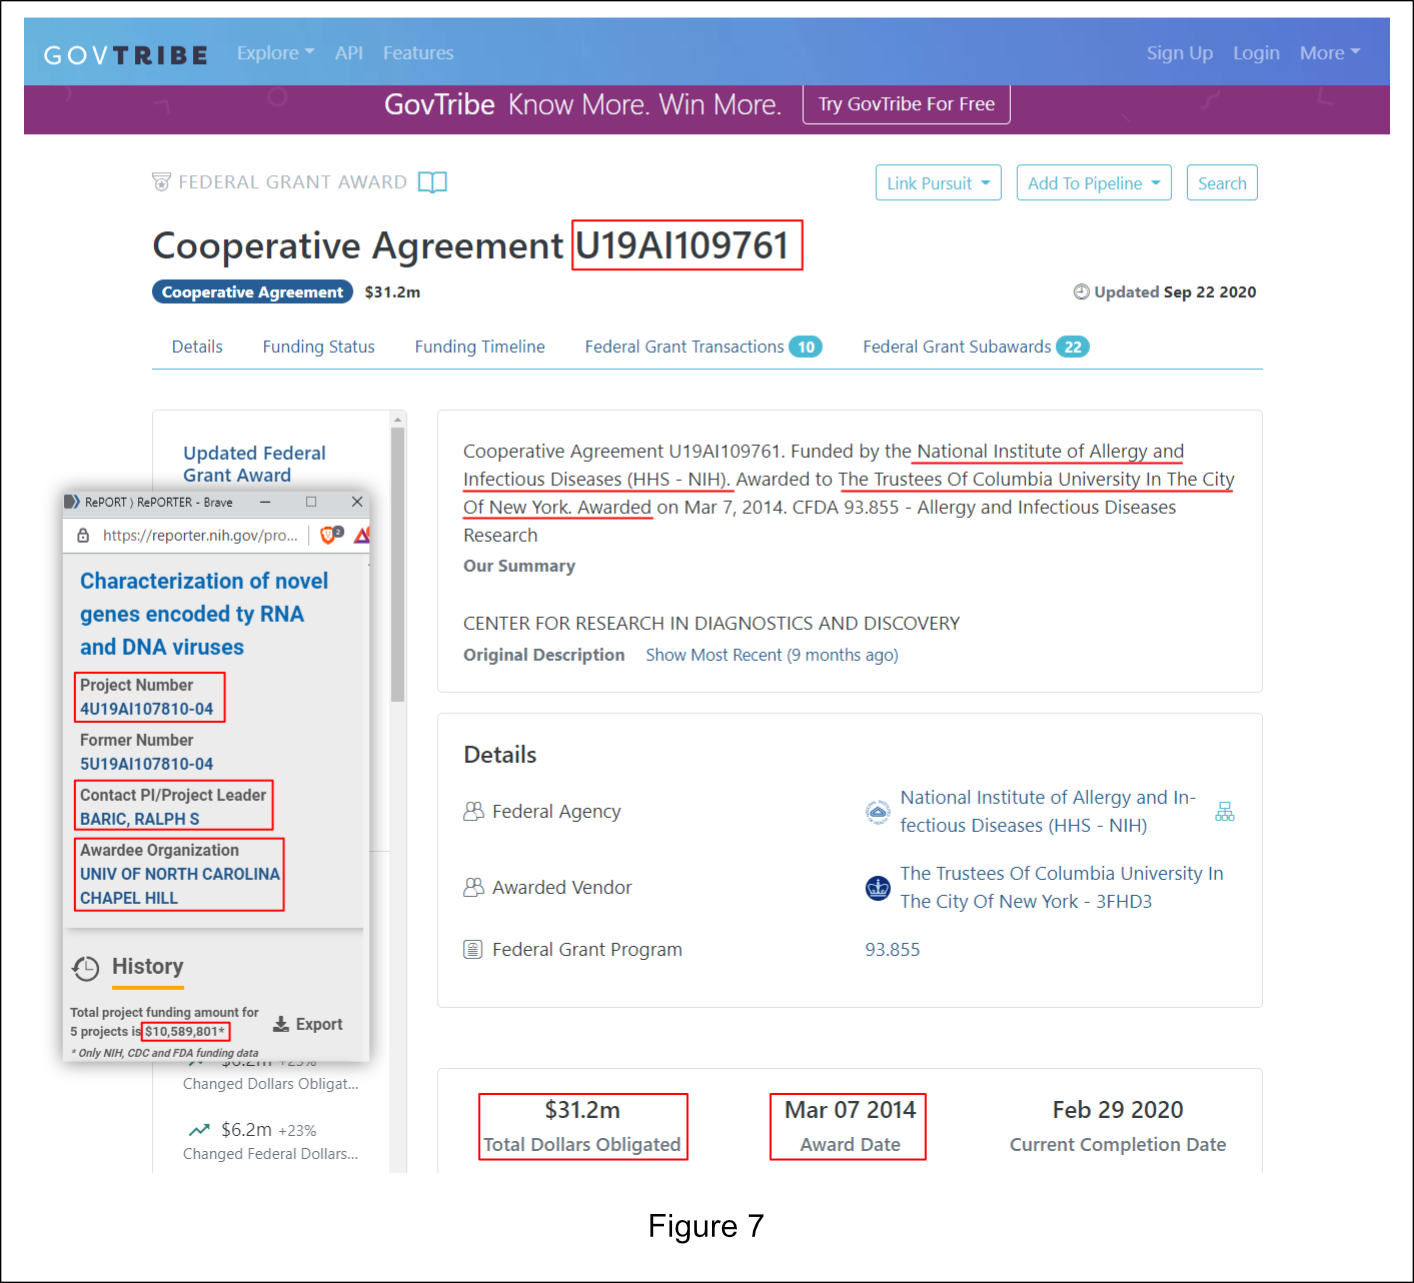Switch to the Funding Status tab

(x=319, y=347)
